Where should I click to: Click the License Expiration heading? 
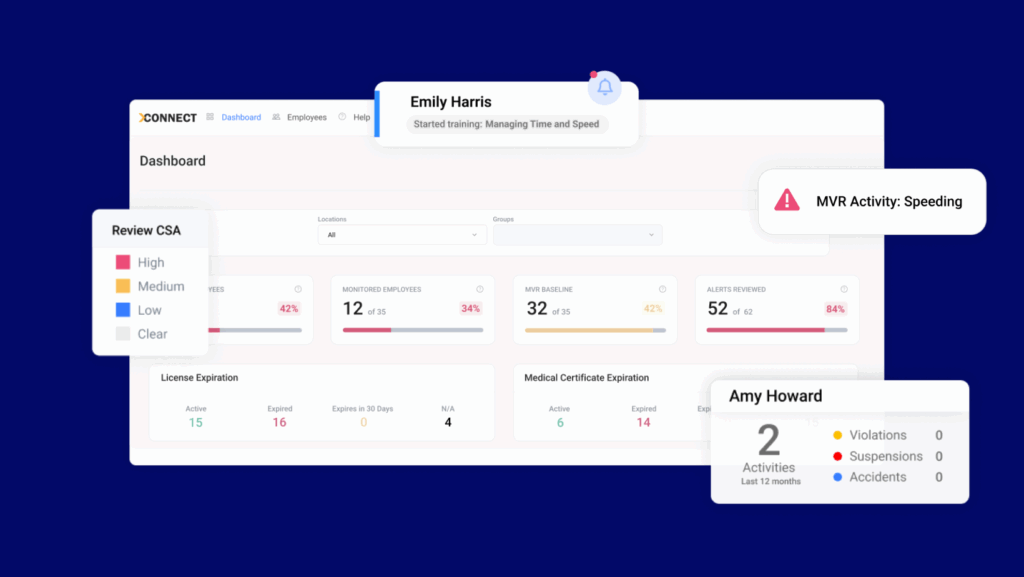(x=199, y=378)
